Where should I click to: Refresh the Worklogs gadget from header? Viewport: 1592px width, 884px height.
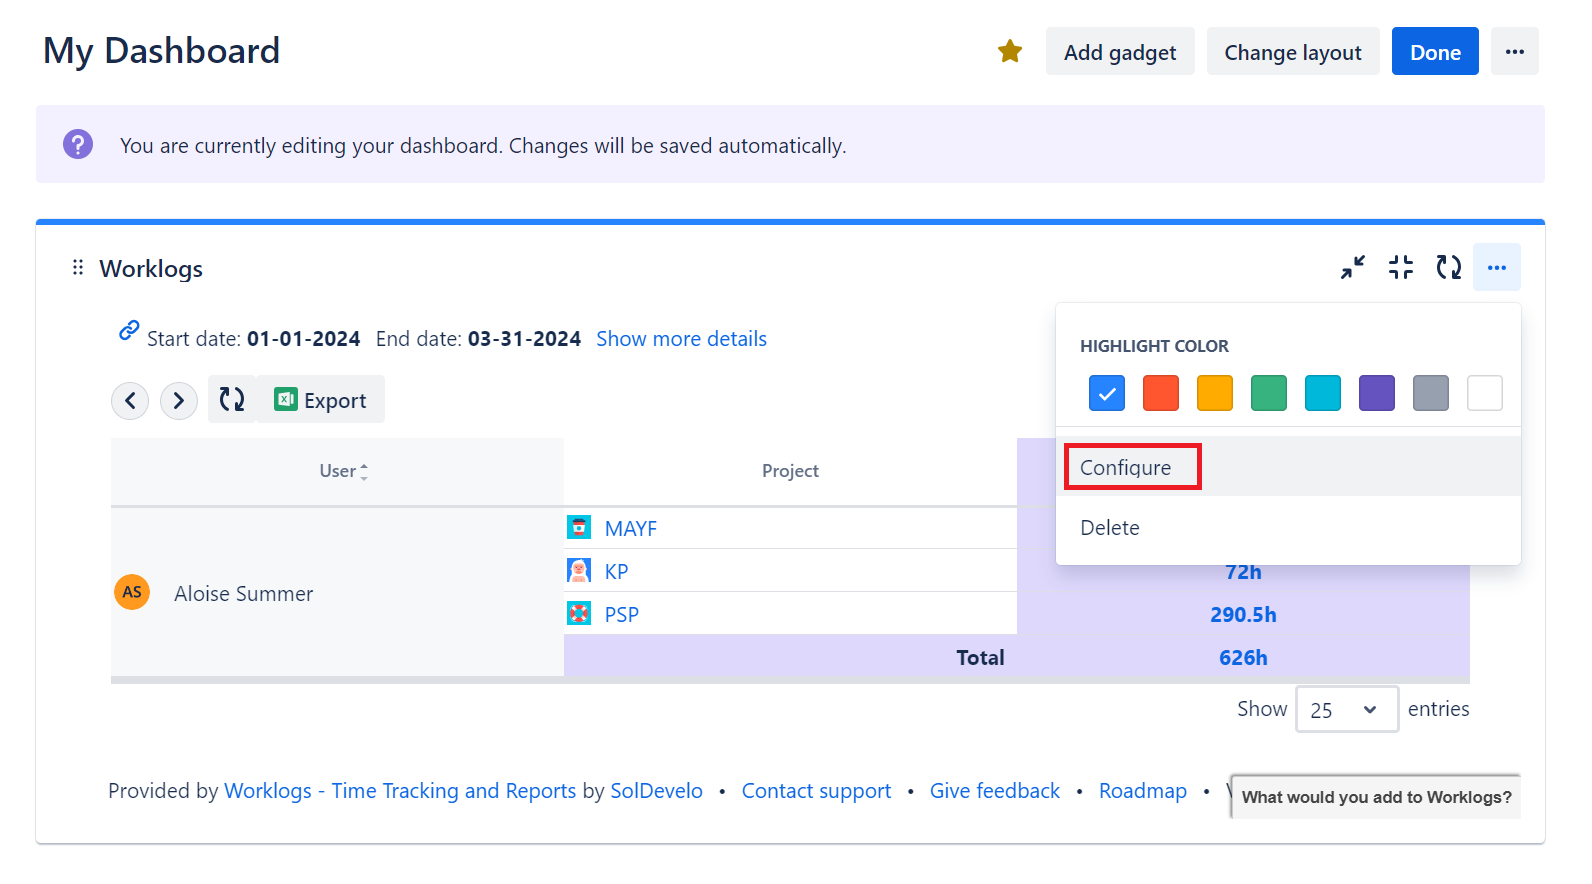[x=1449, y=267]
